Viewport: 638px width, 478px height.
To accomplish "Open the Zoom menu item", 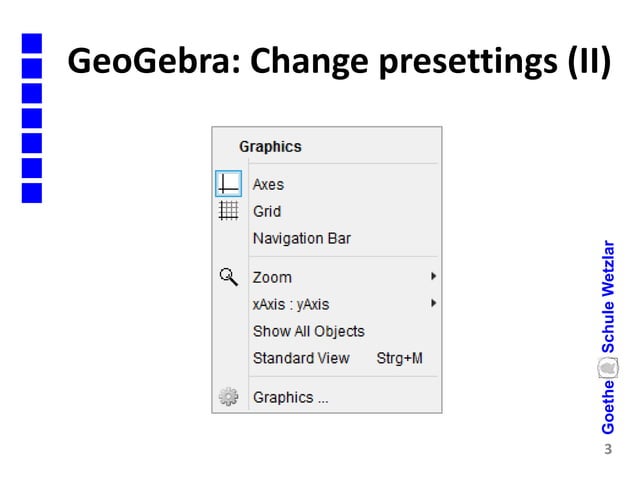I will [x=272, y=277].
